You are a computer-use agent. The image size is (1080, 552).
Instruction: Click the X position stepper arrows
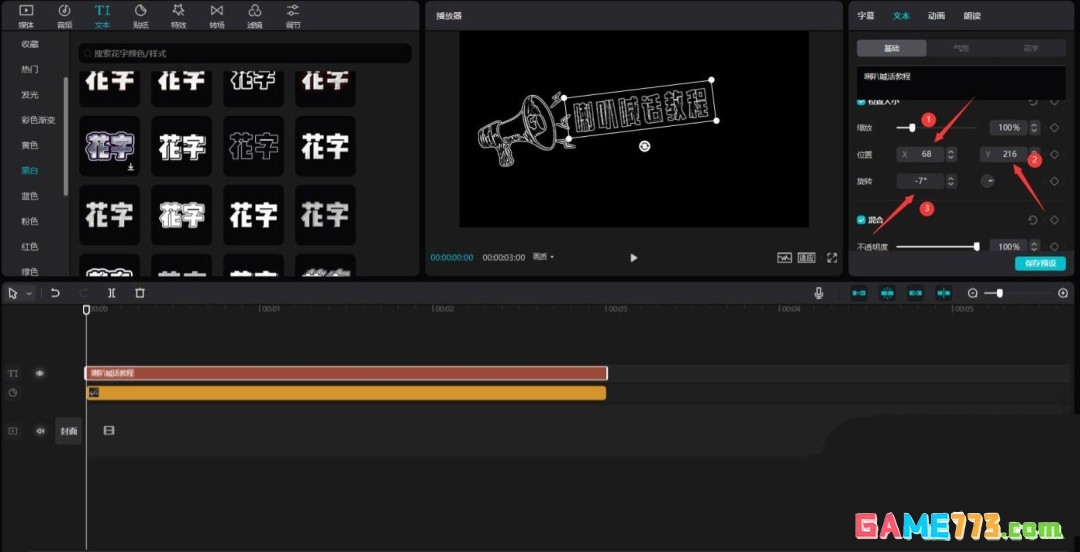click(951, 154)
